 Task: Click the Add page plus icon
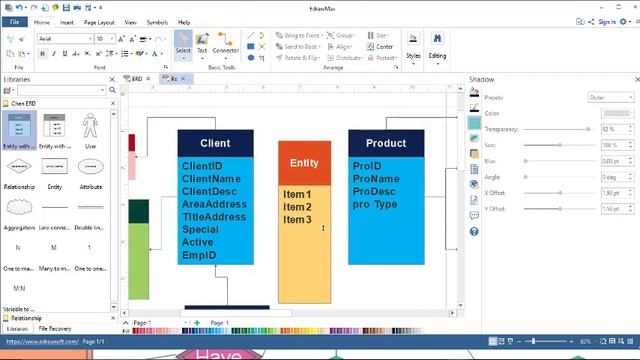tap(197, 322)
